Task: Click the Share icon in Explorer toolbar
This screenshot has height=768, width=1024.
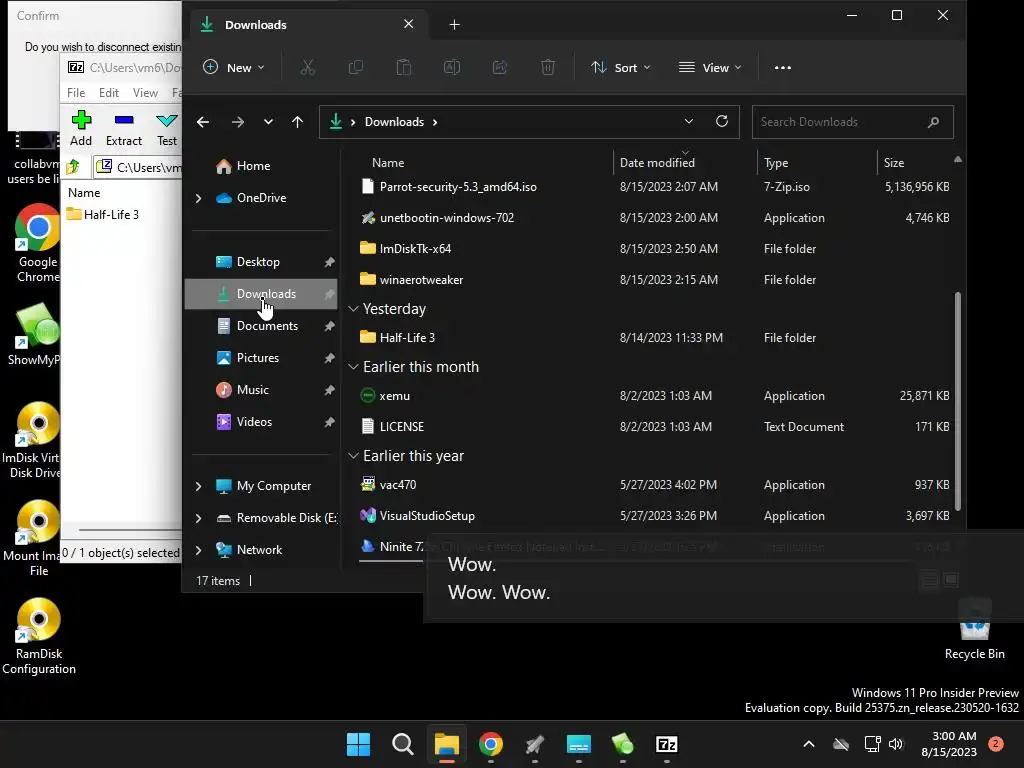Action: click(x=500, y=67)
